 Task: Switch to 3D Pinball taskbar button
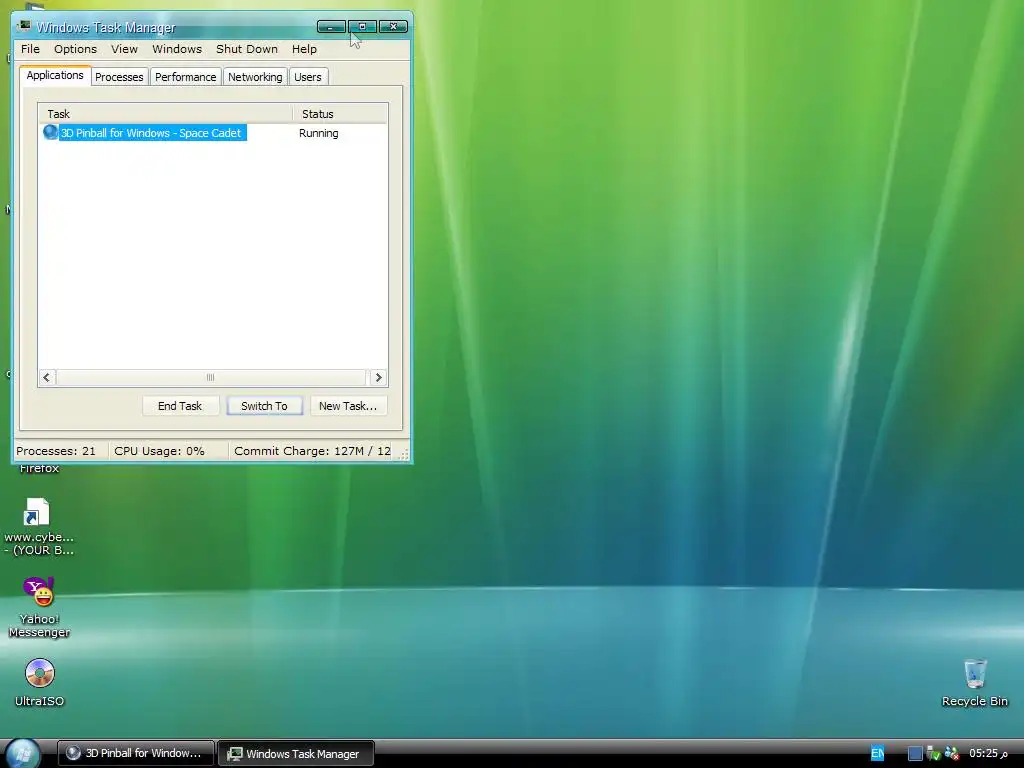coord(136,753)
